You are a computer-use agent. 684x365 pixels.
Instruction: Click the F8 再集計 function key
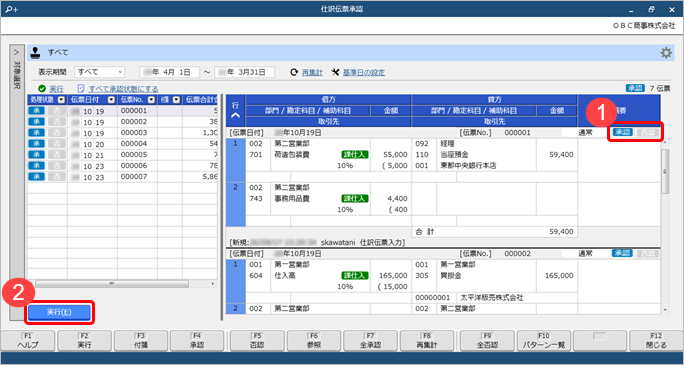427,341
